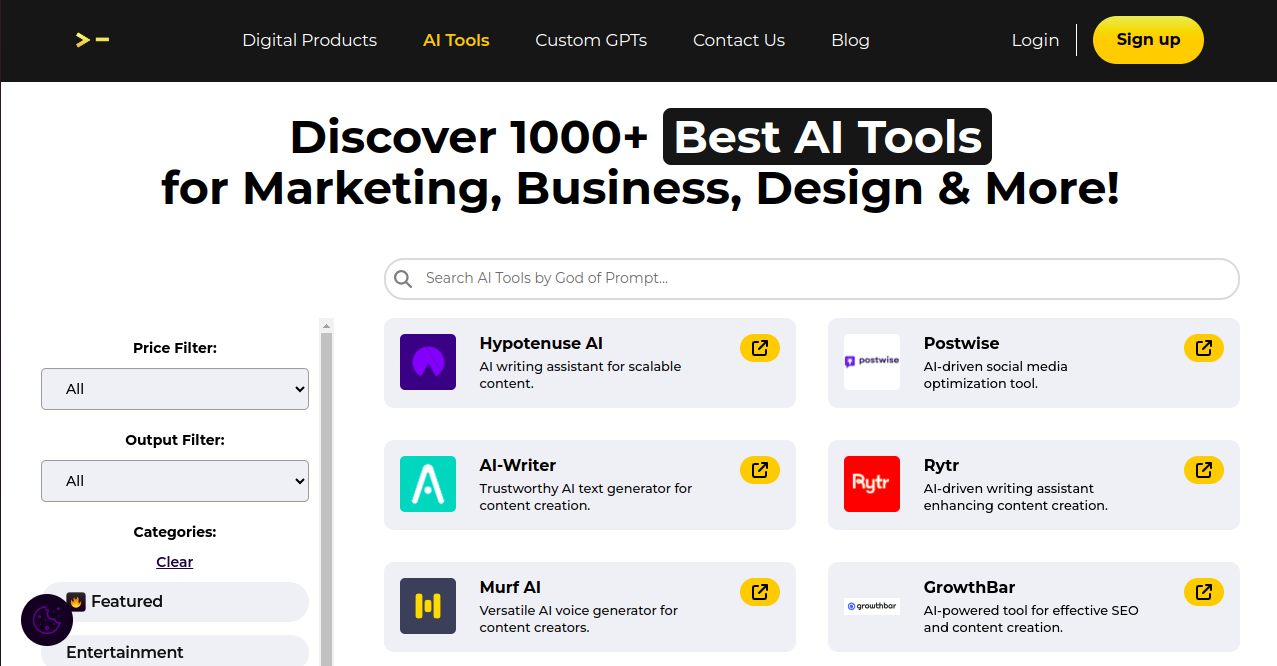Click the fire icon beside Featured

coord(76,601)
